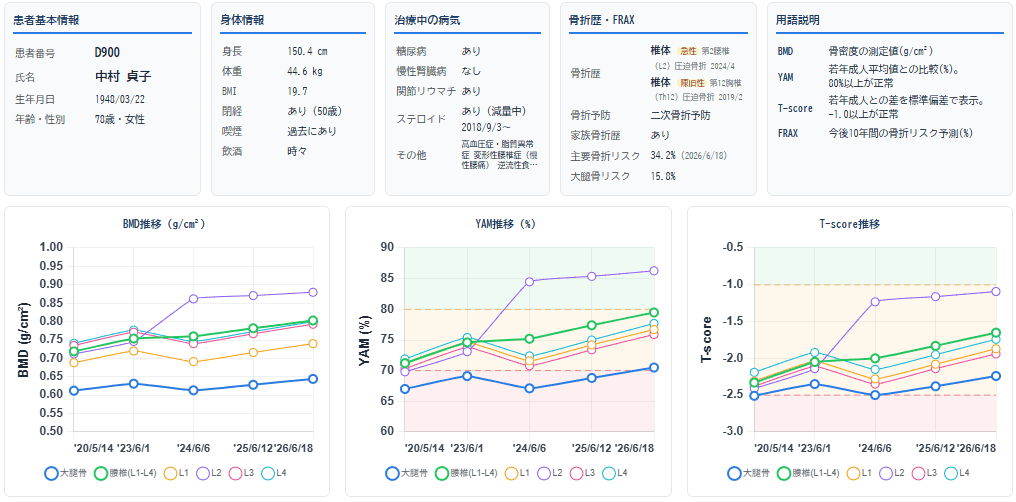This screenshot has height=502, width=1016.
Task: Click the 身体情報 card heading
Action: pyautogui.click(x=242, y=20)
